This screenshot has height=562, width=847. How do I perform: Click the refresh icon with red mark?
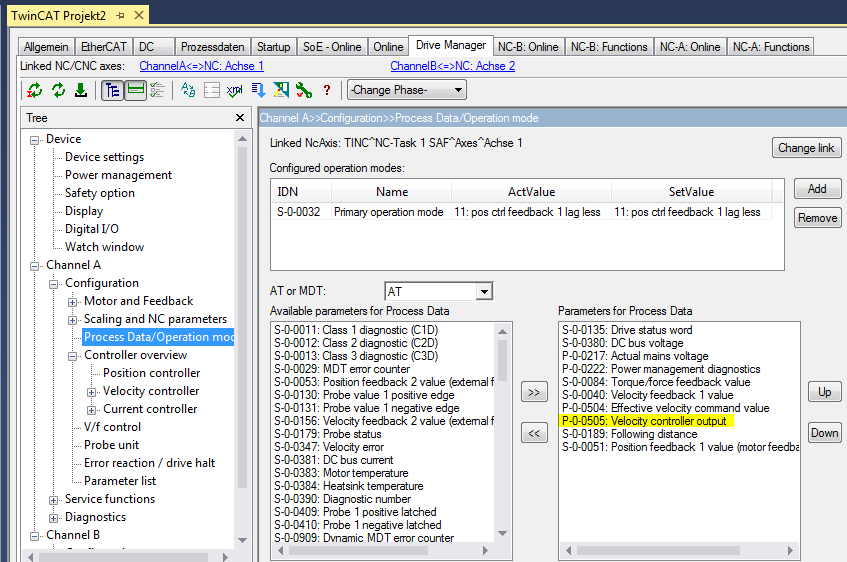(35, 90)
